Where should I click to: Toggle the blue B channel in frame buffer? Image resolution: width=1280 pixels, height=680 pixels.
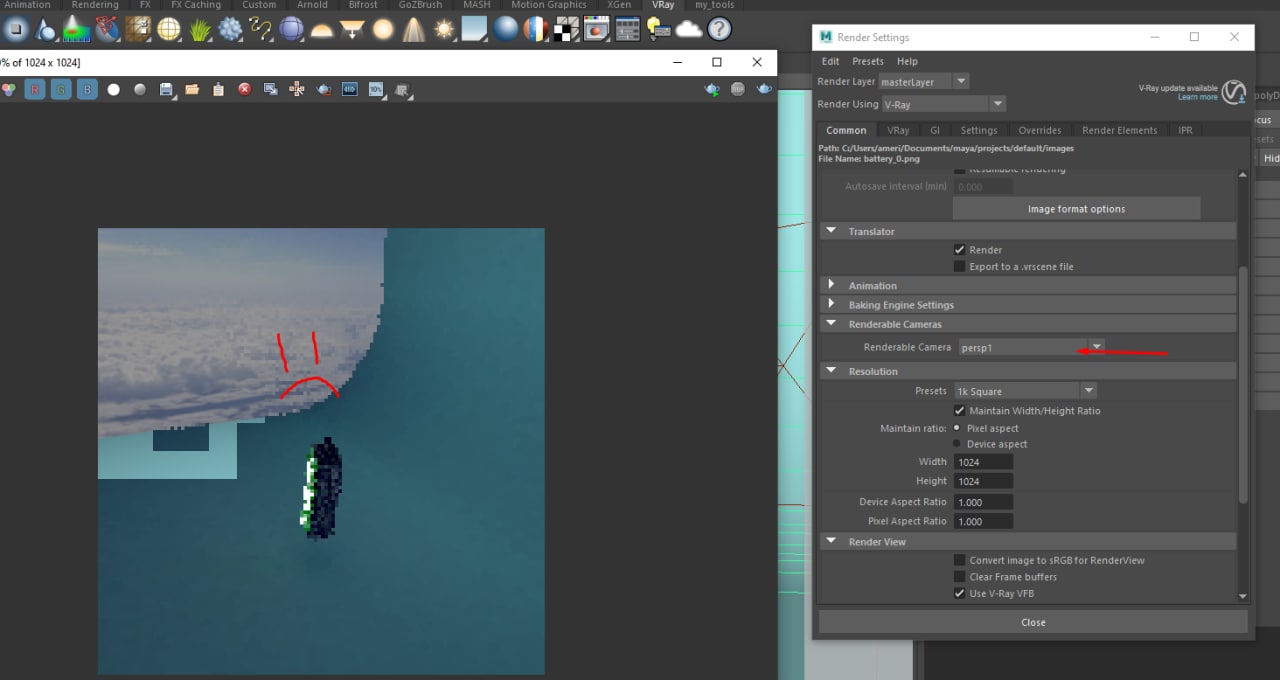pos(88,89)
